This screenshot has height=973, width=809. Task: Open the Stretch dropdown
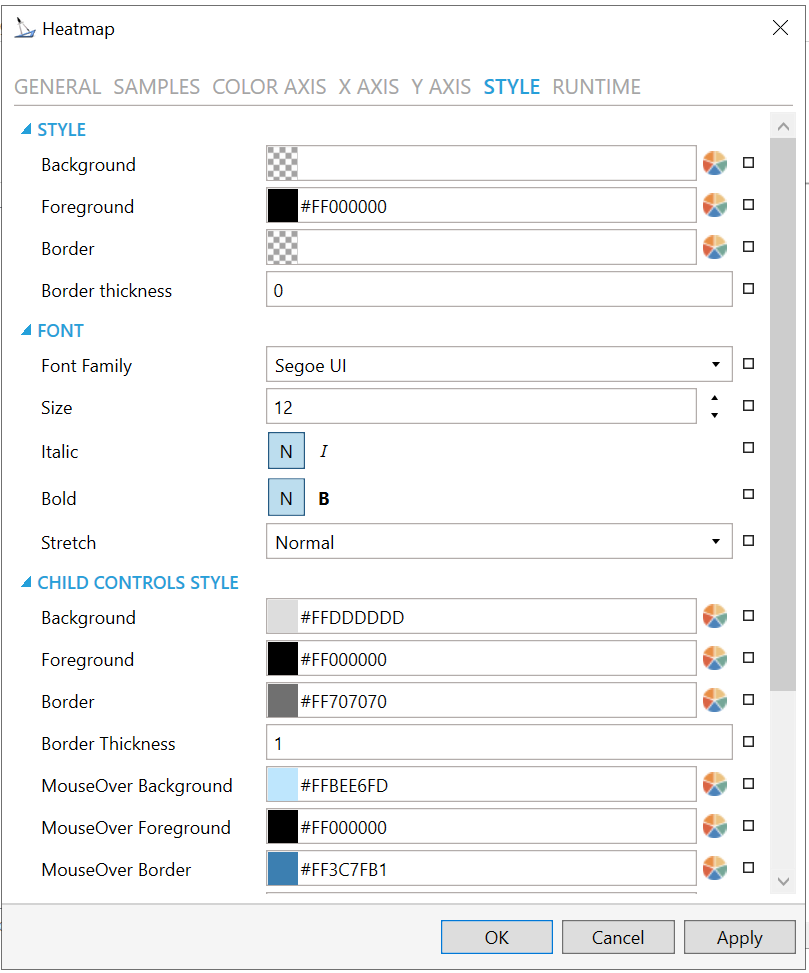pyautogui.click(x=716, y=541)
